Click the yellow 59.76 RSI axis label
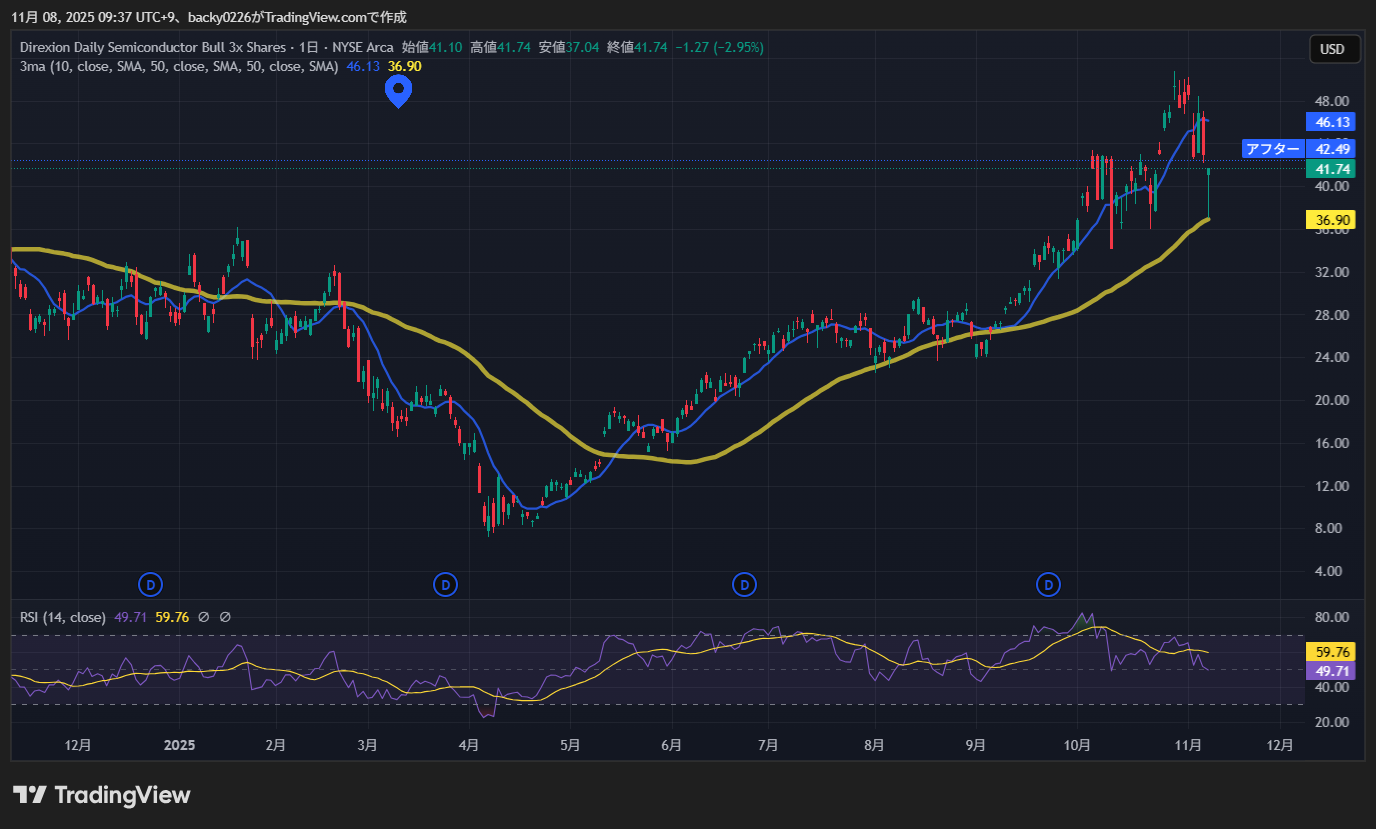 tap(1333, 651)
